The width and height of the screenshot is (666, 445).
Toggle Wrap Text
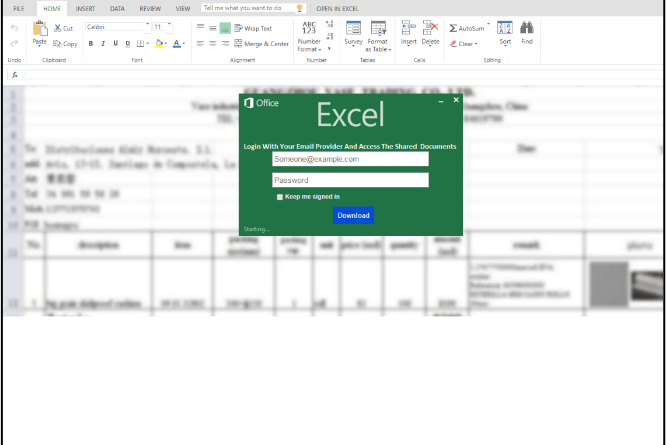pos(253,28)
